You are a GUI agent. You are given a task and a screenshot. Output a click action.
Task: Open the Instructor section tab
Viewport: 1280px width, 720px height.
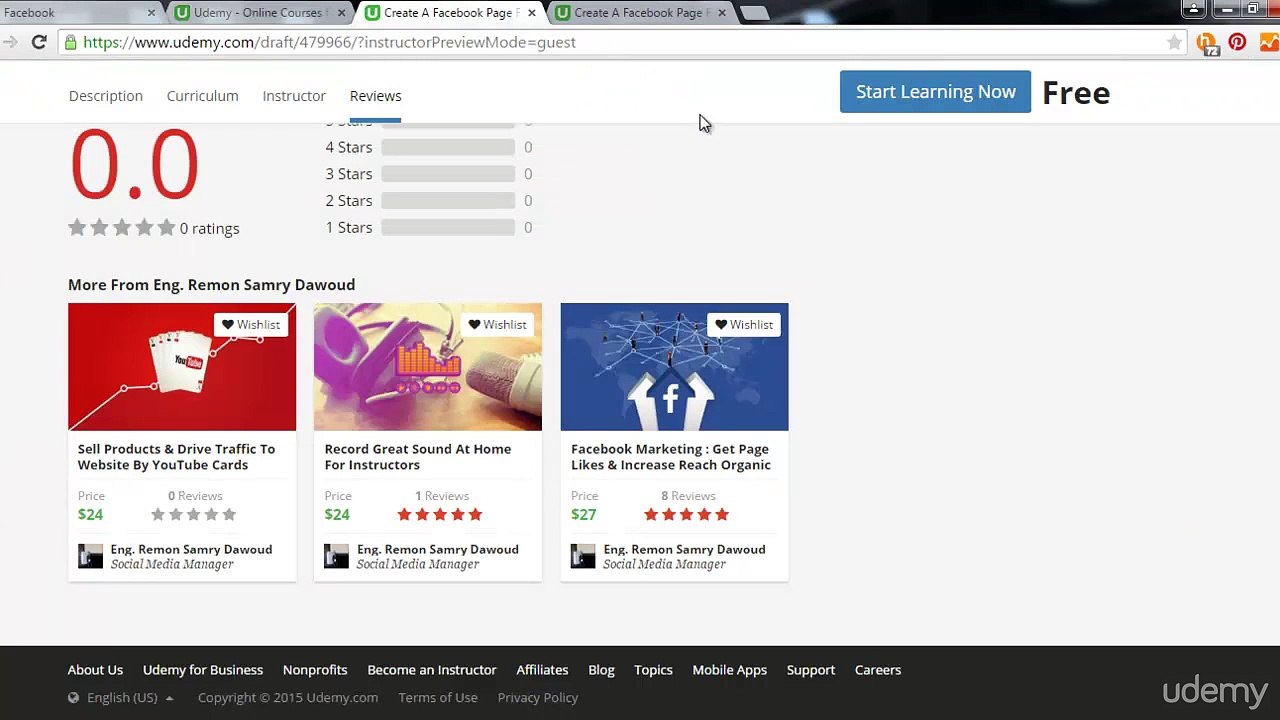click(x=294, y=96)
